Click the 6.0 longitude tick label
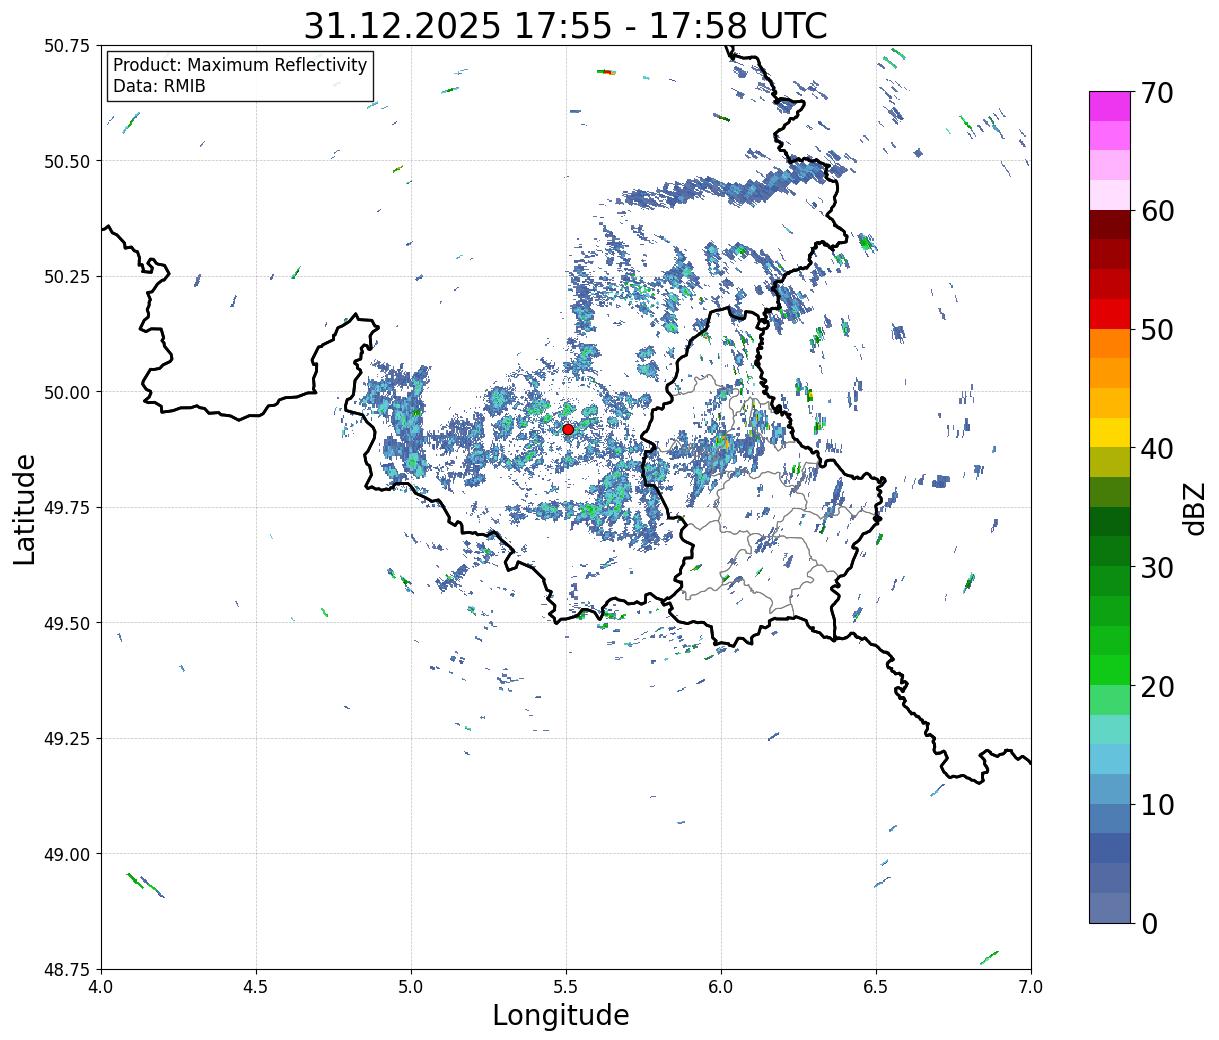This screenshot has width=1219, height=1040. pyautogui.click(x=721, y=986)
